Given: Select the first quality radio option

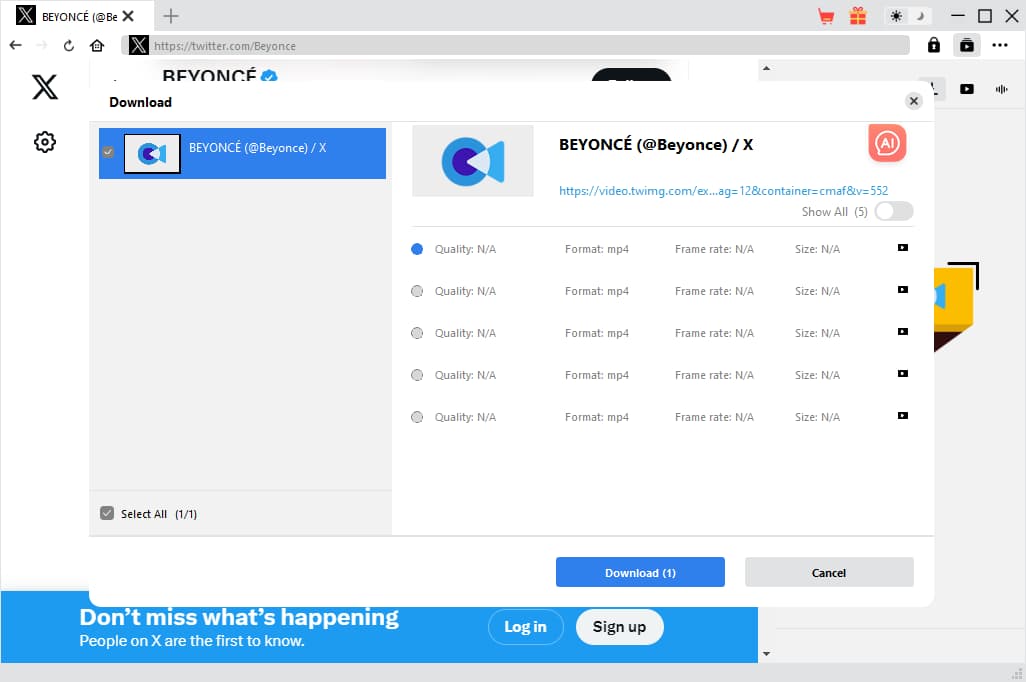Looking at the screenshot, I should 417,249.
